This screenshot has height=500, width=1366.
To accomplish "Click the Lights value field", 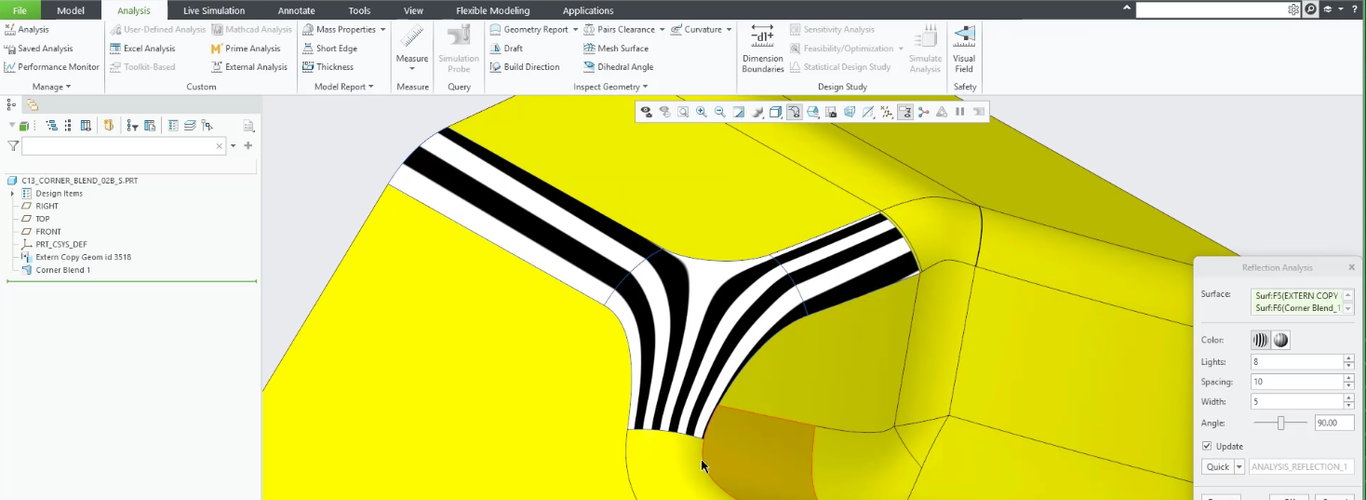I will 1297,361.
